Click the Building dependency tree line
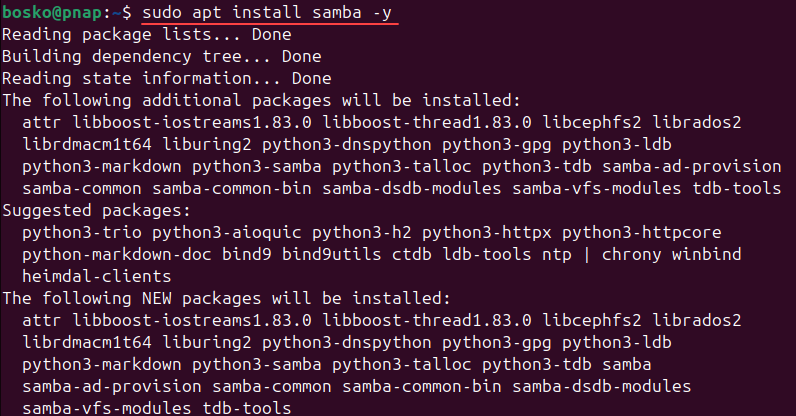This screenshot has width=796, height=416. click(x=161, y=56)
